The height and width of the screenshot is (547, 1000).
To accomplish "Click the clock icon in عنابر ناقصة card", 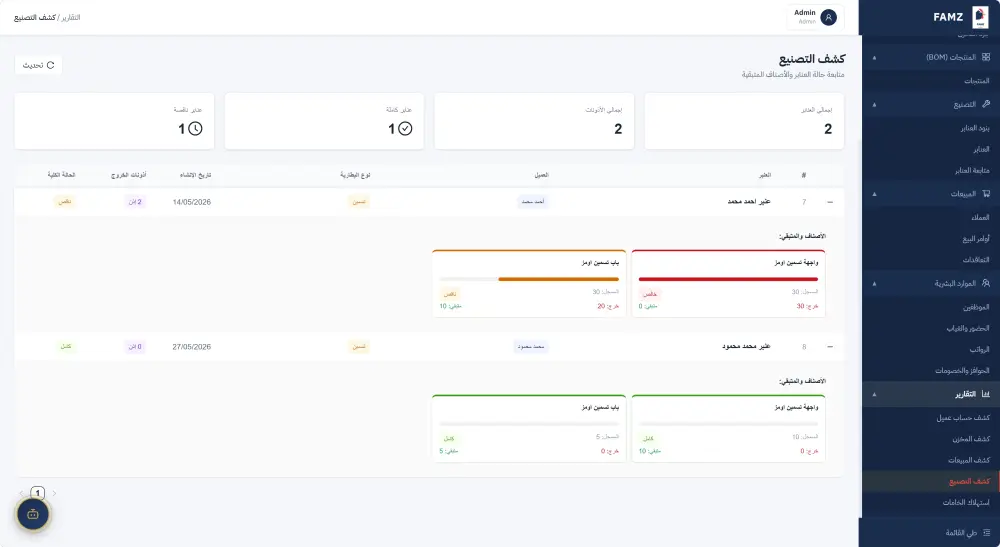I will pyautogui.click(x=195, y=129).
